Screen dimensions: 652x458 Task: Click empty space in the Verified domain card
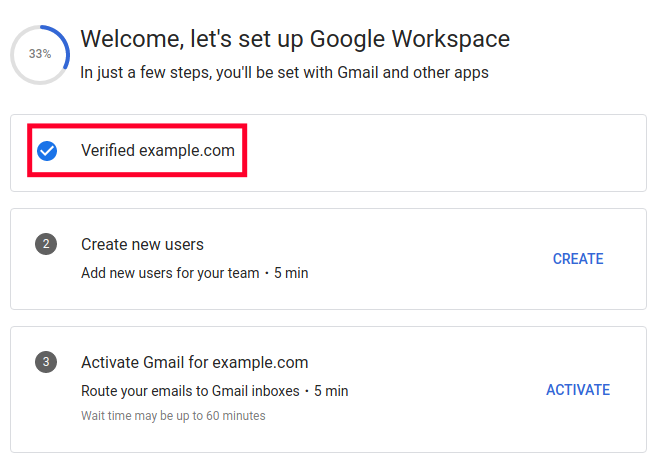tap(440, 152)
